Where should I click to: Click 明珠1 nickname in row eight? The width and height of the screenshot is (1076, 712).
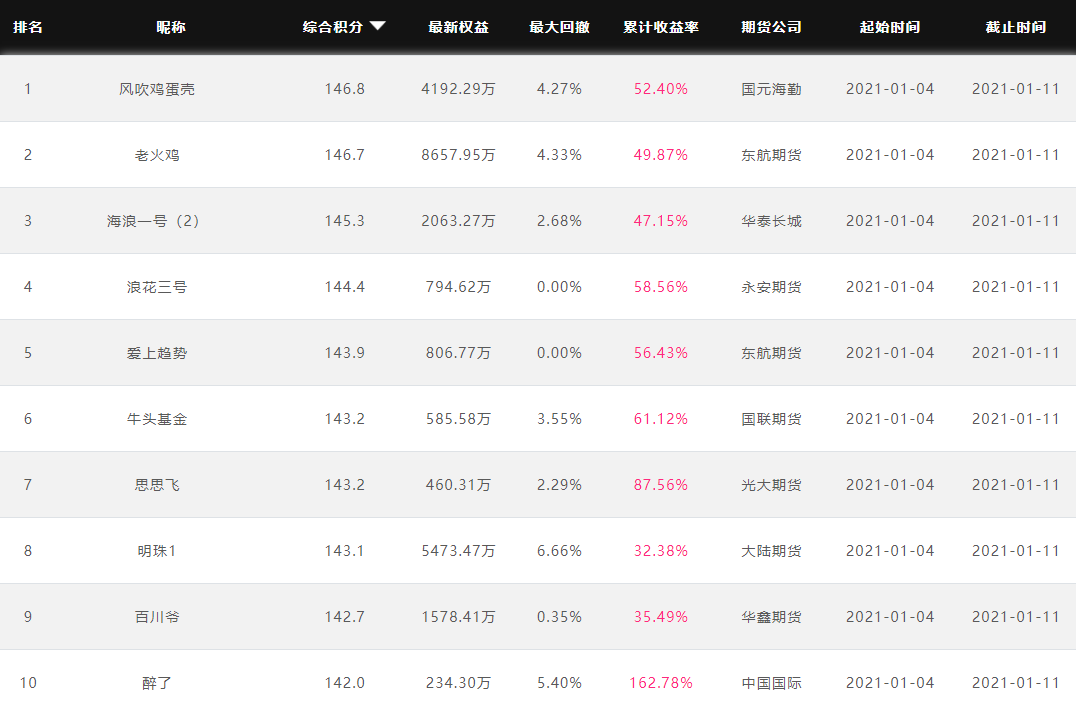[x=157, y=551]
